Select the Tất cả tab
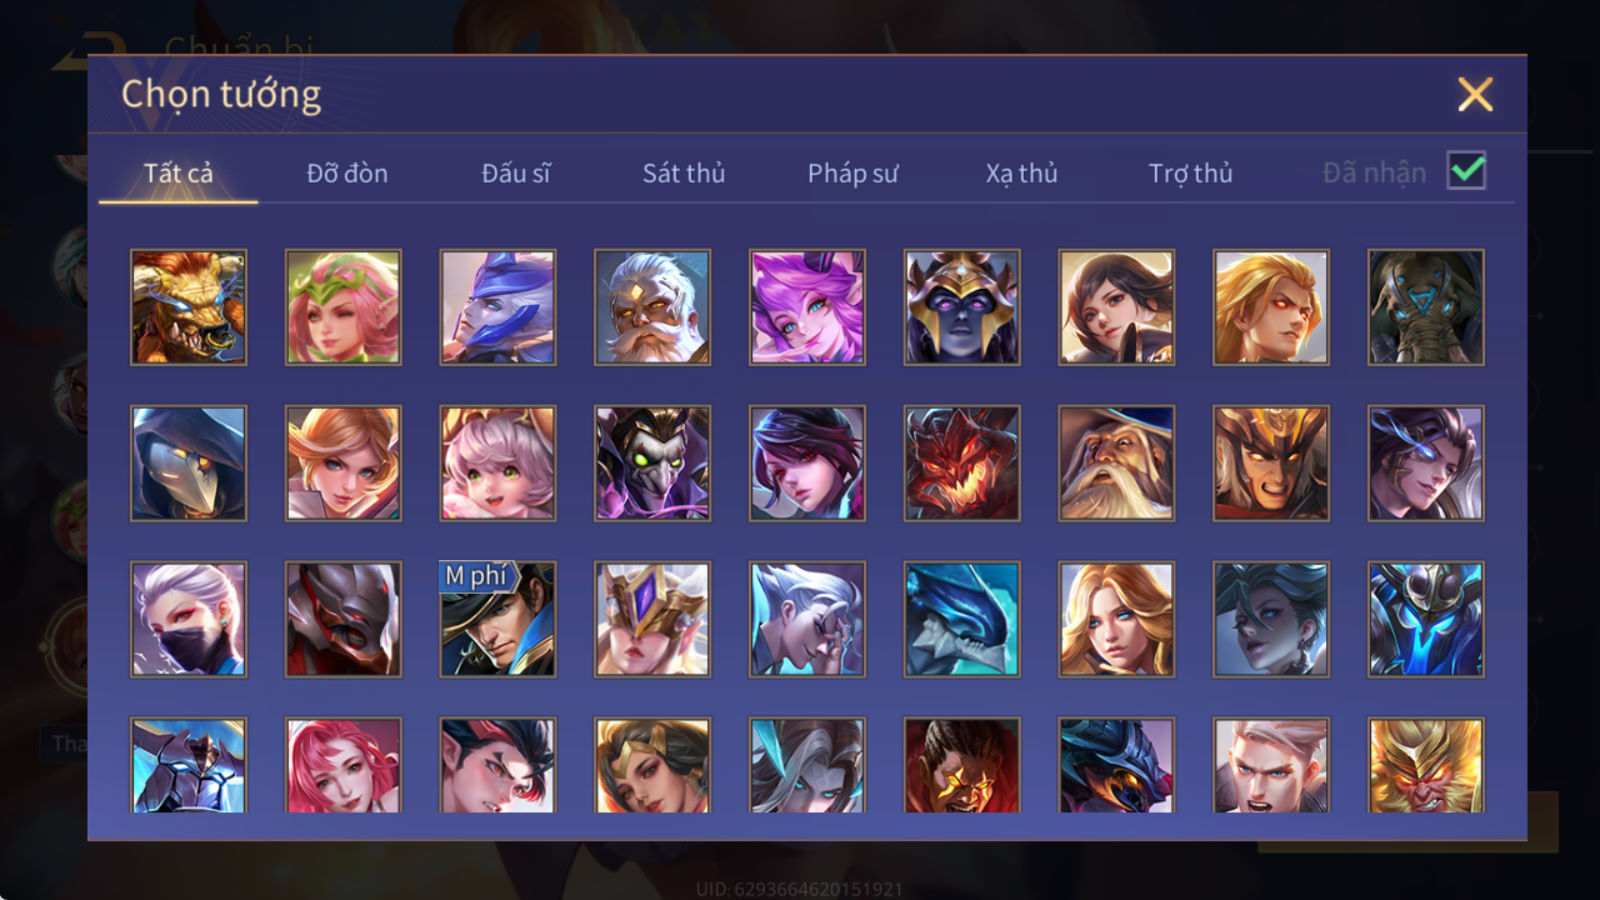Screen dimensions: 1600x900 coord(178,173)
